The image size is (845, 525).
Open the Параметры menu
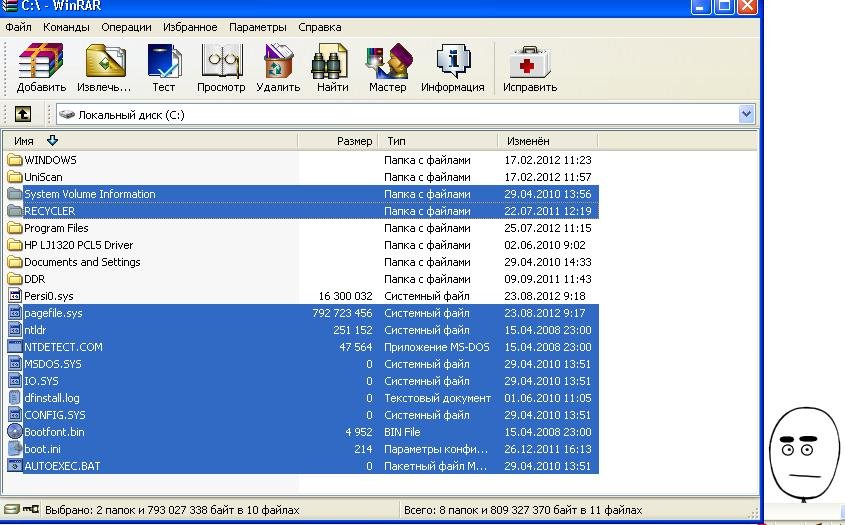pyautogui.click(x=258, y=27)
